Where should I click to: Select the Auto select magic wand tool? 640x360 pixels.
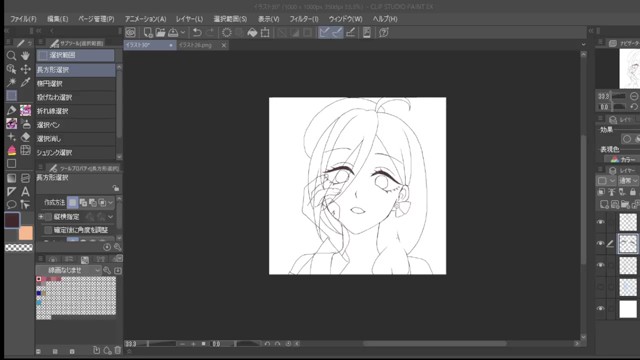pyautogui.click(x=11, y=82)
